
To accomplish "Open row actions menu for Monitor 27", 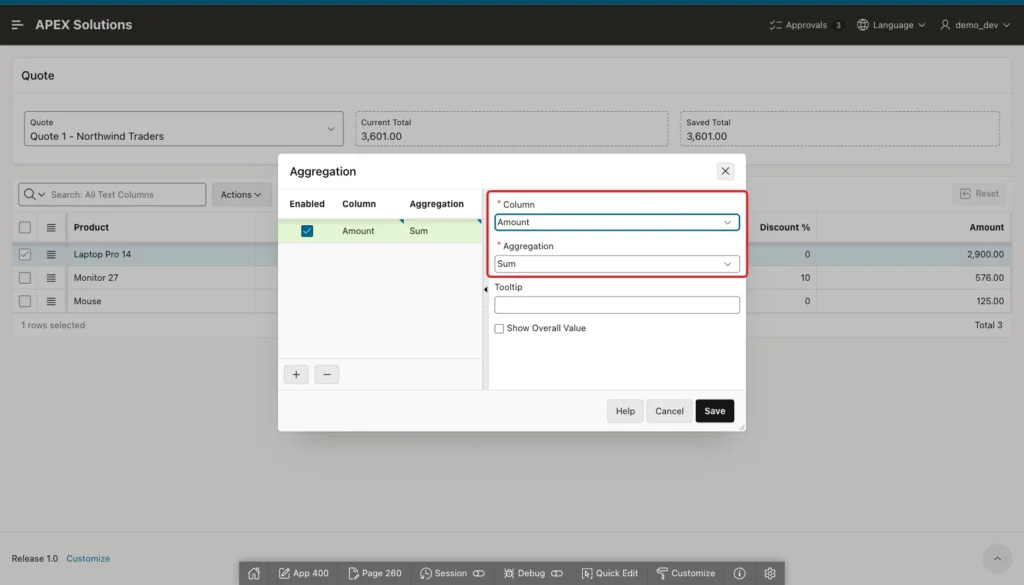I will click(51, 277).
